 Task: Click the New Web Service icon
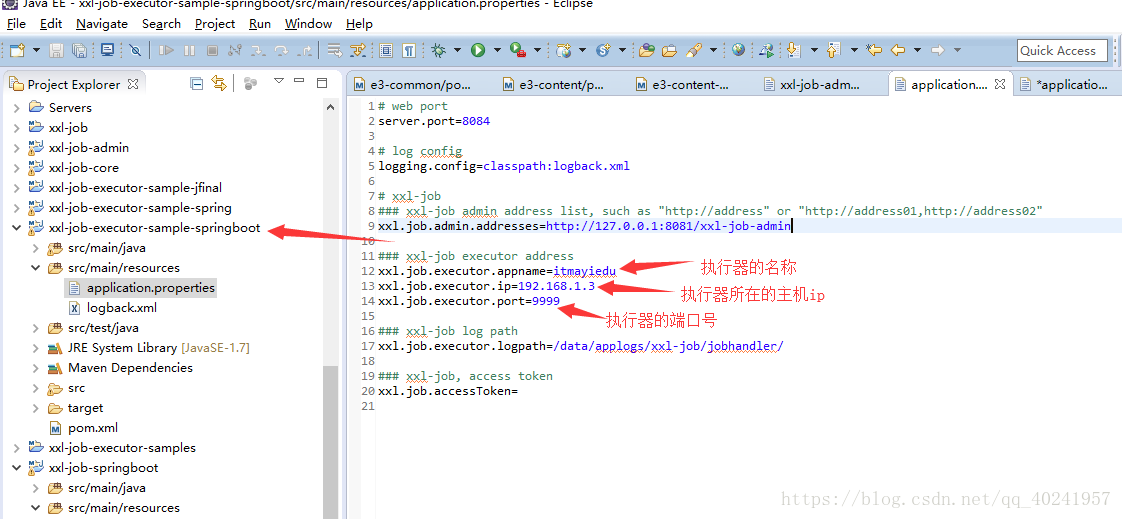(x=564, y=50)
